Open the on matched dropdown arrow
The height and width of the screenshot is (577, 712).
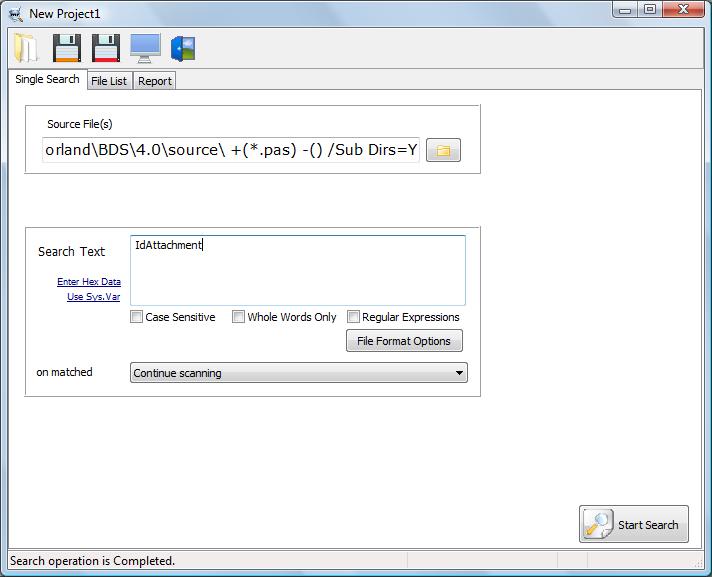(459, 373)
